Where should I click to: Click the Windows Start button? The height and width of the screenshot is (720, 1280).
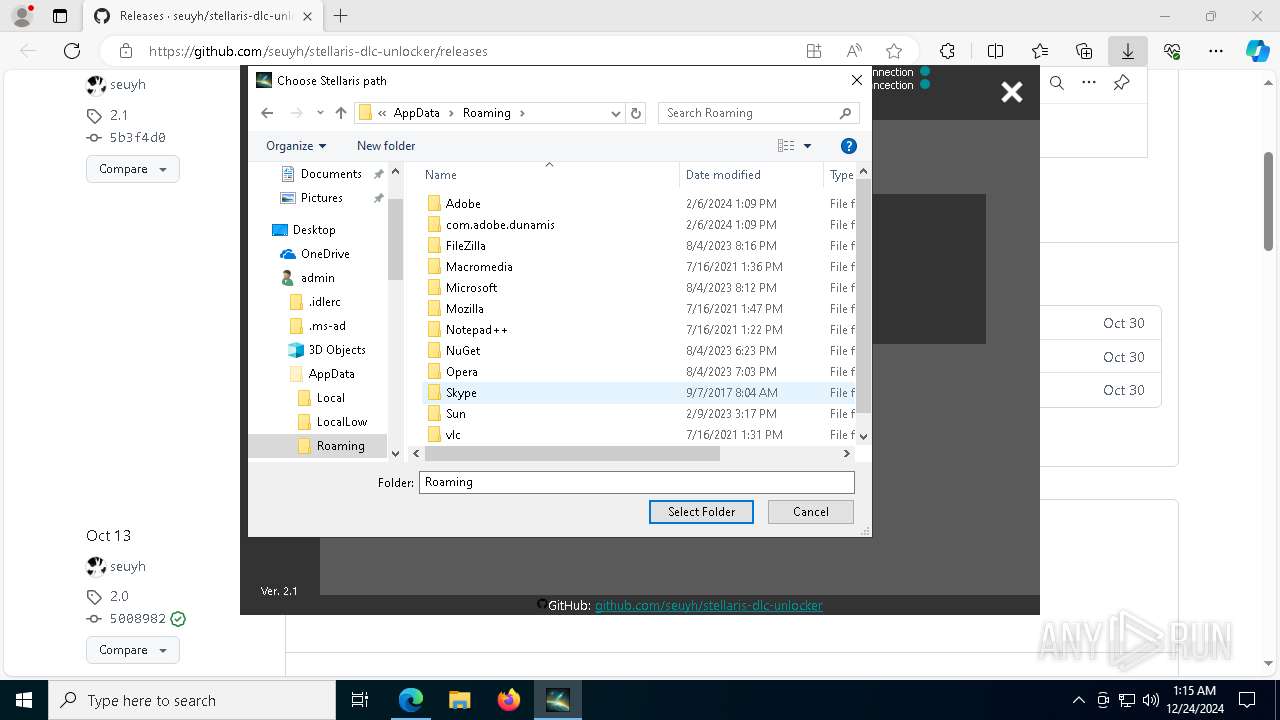(24, 700)
